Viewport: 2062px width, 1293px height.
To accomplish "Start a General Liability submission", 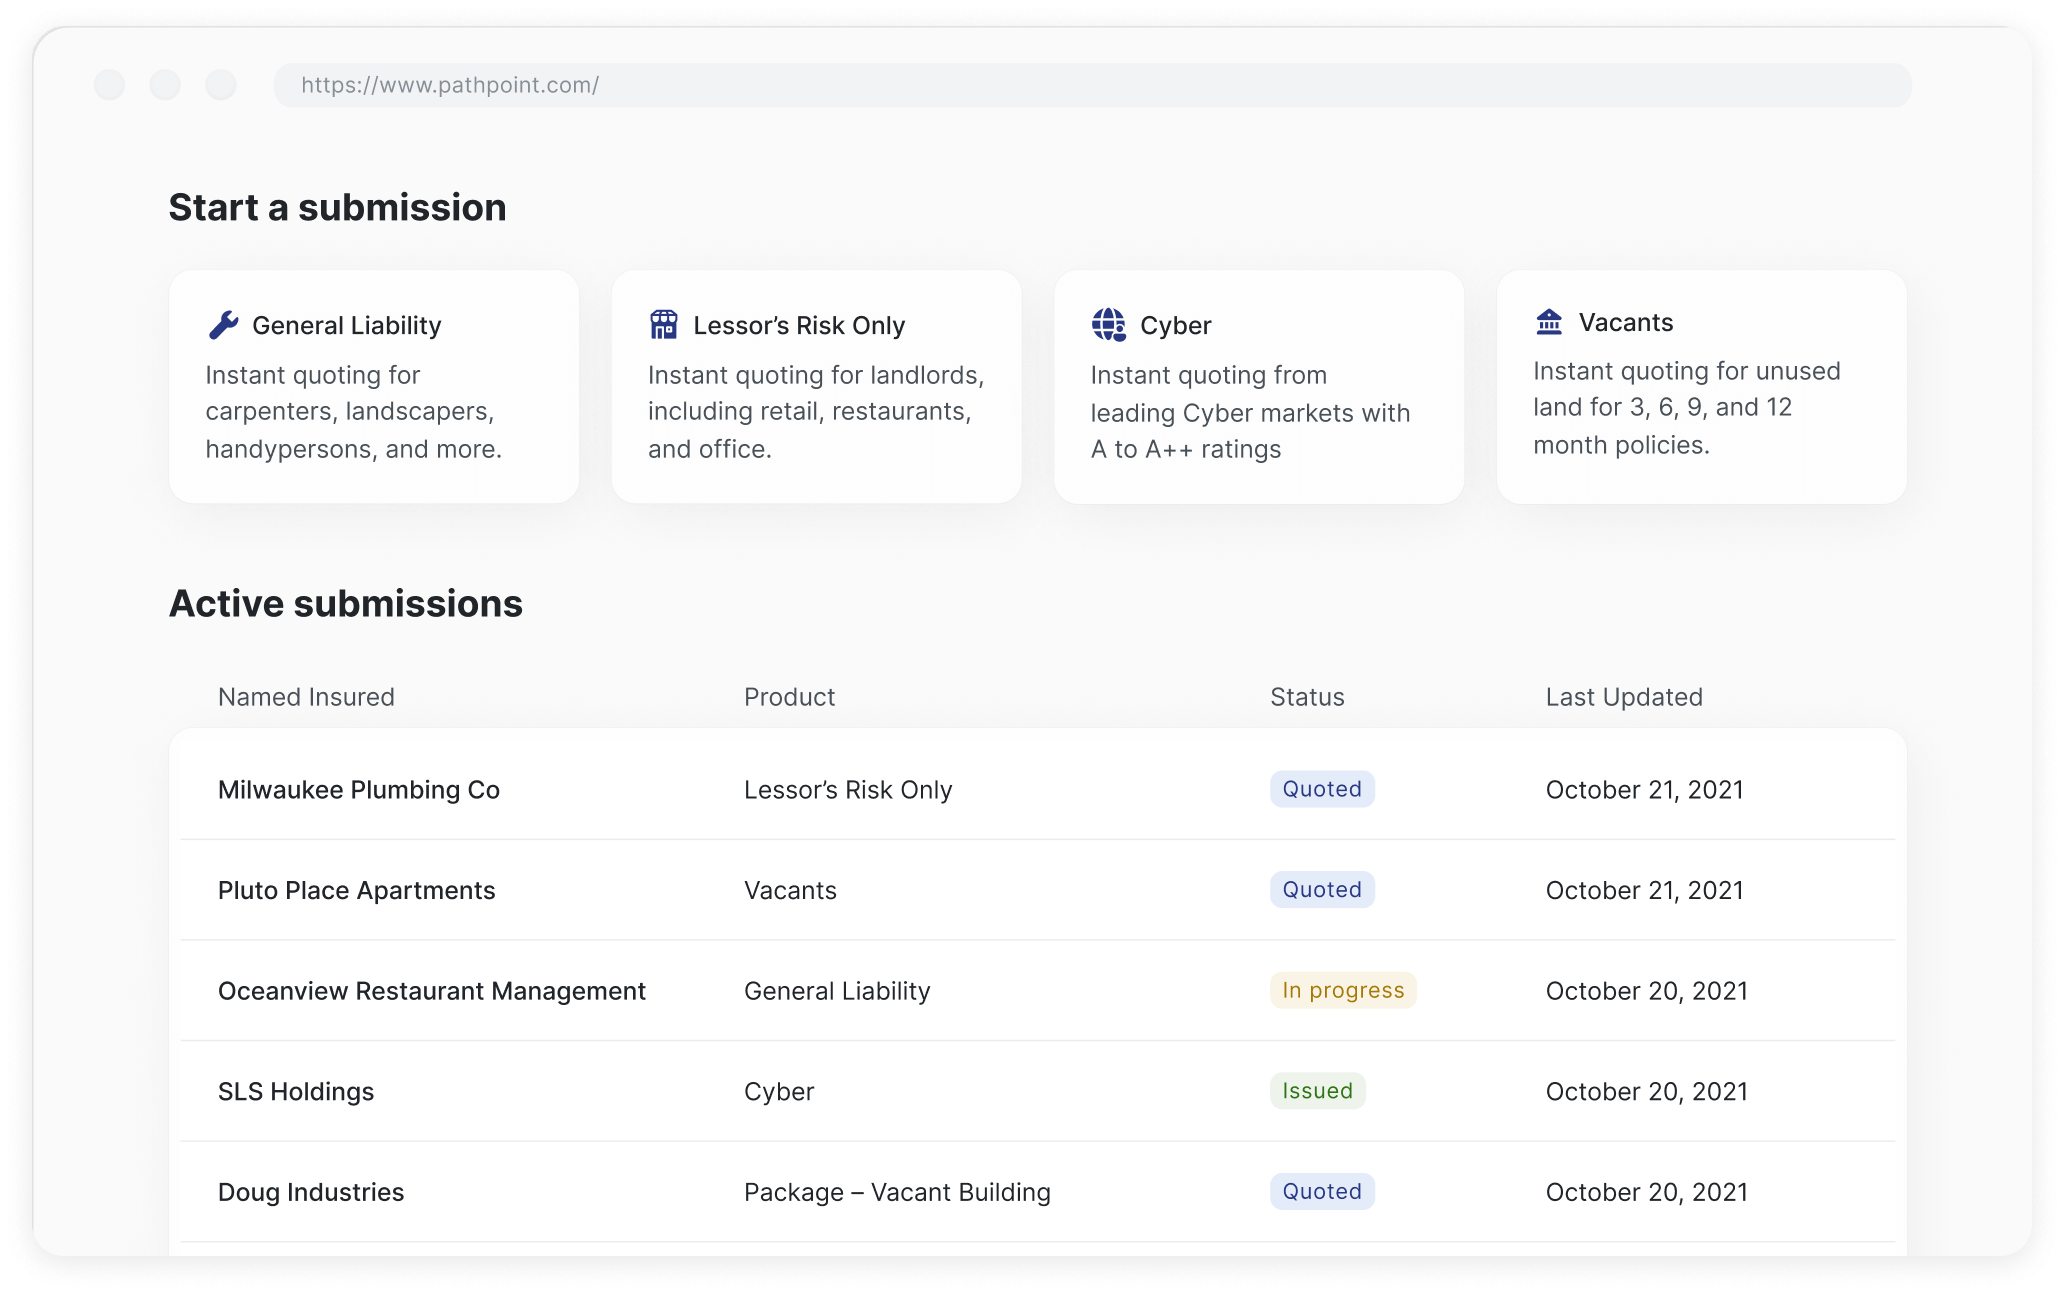I will [374, 387].
